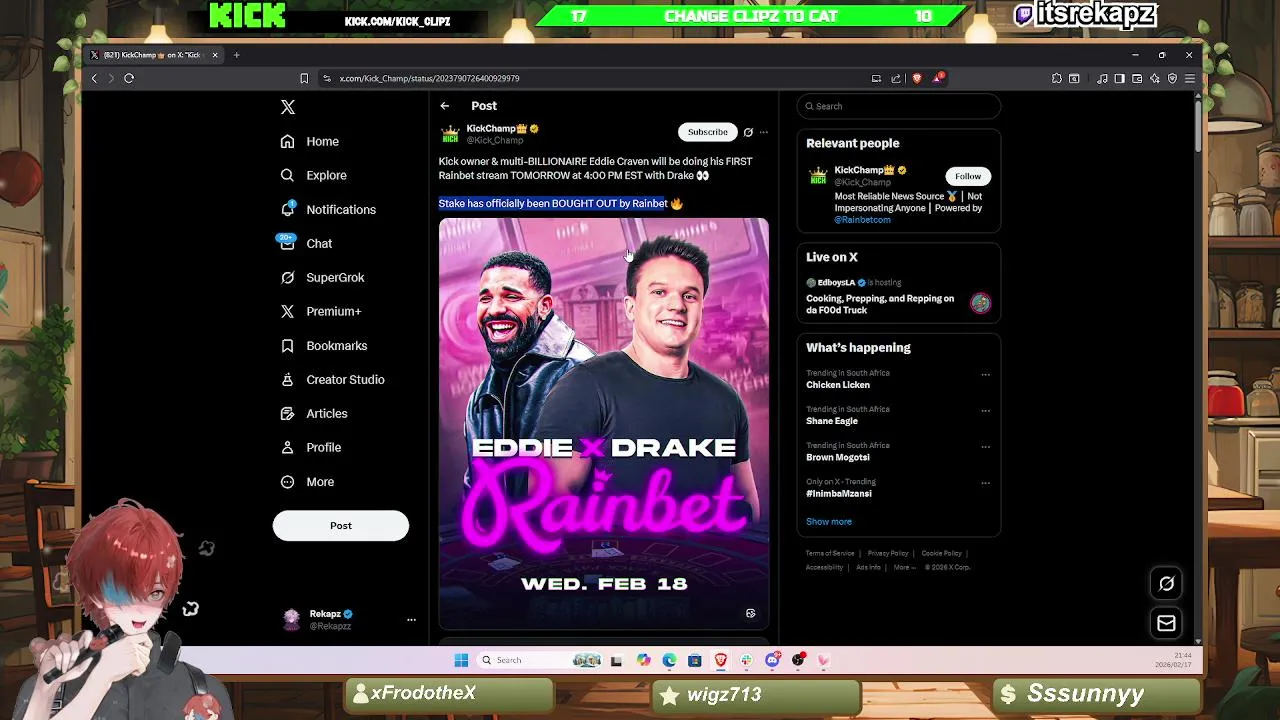Click the Grok icon beside Subscribe

click(x=748, y=132)
